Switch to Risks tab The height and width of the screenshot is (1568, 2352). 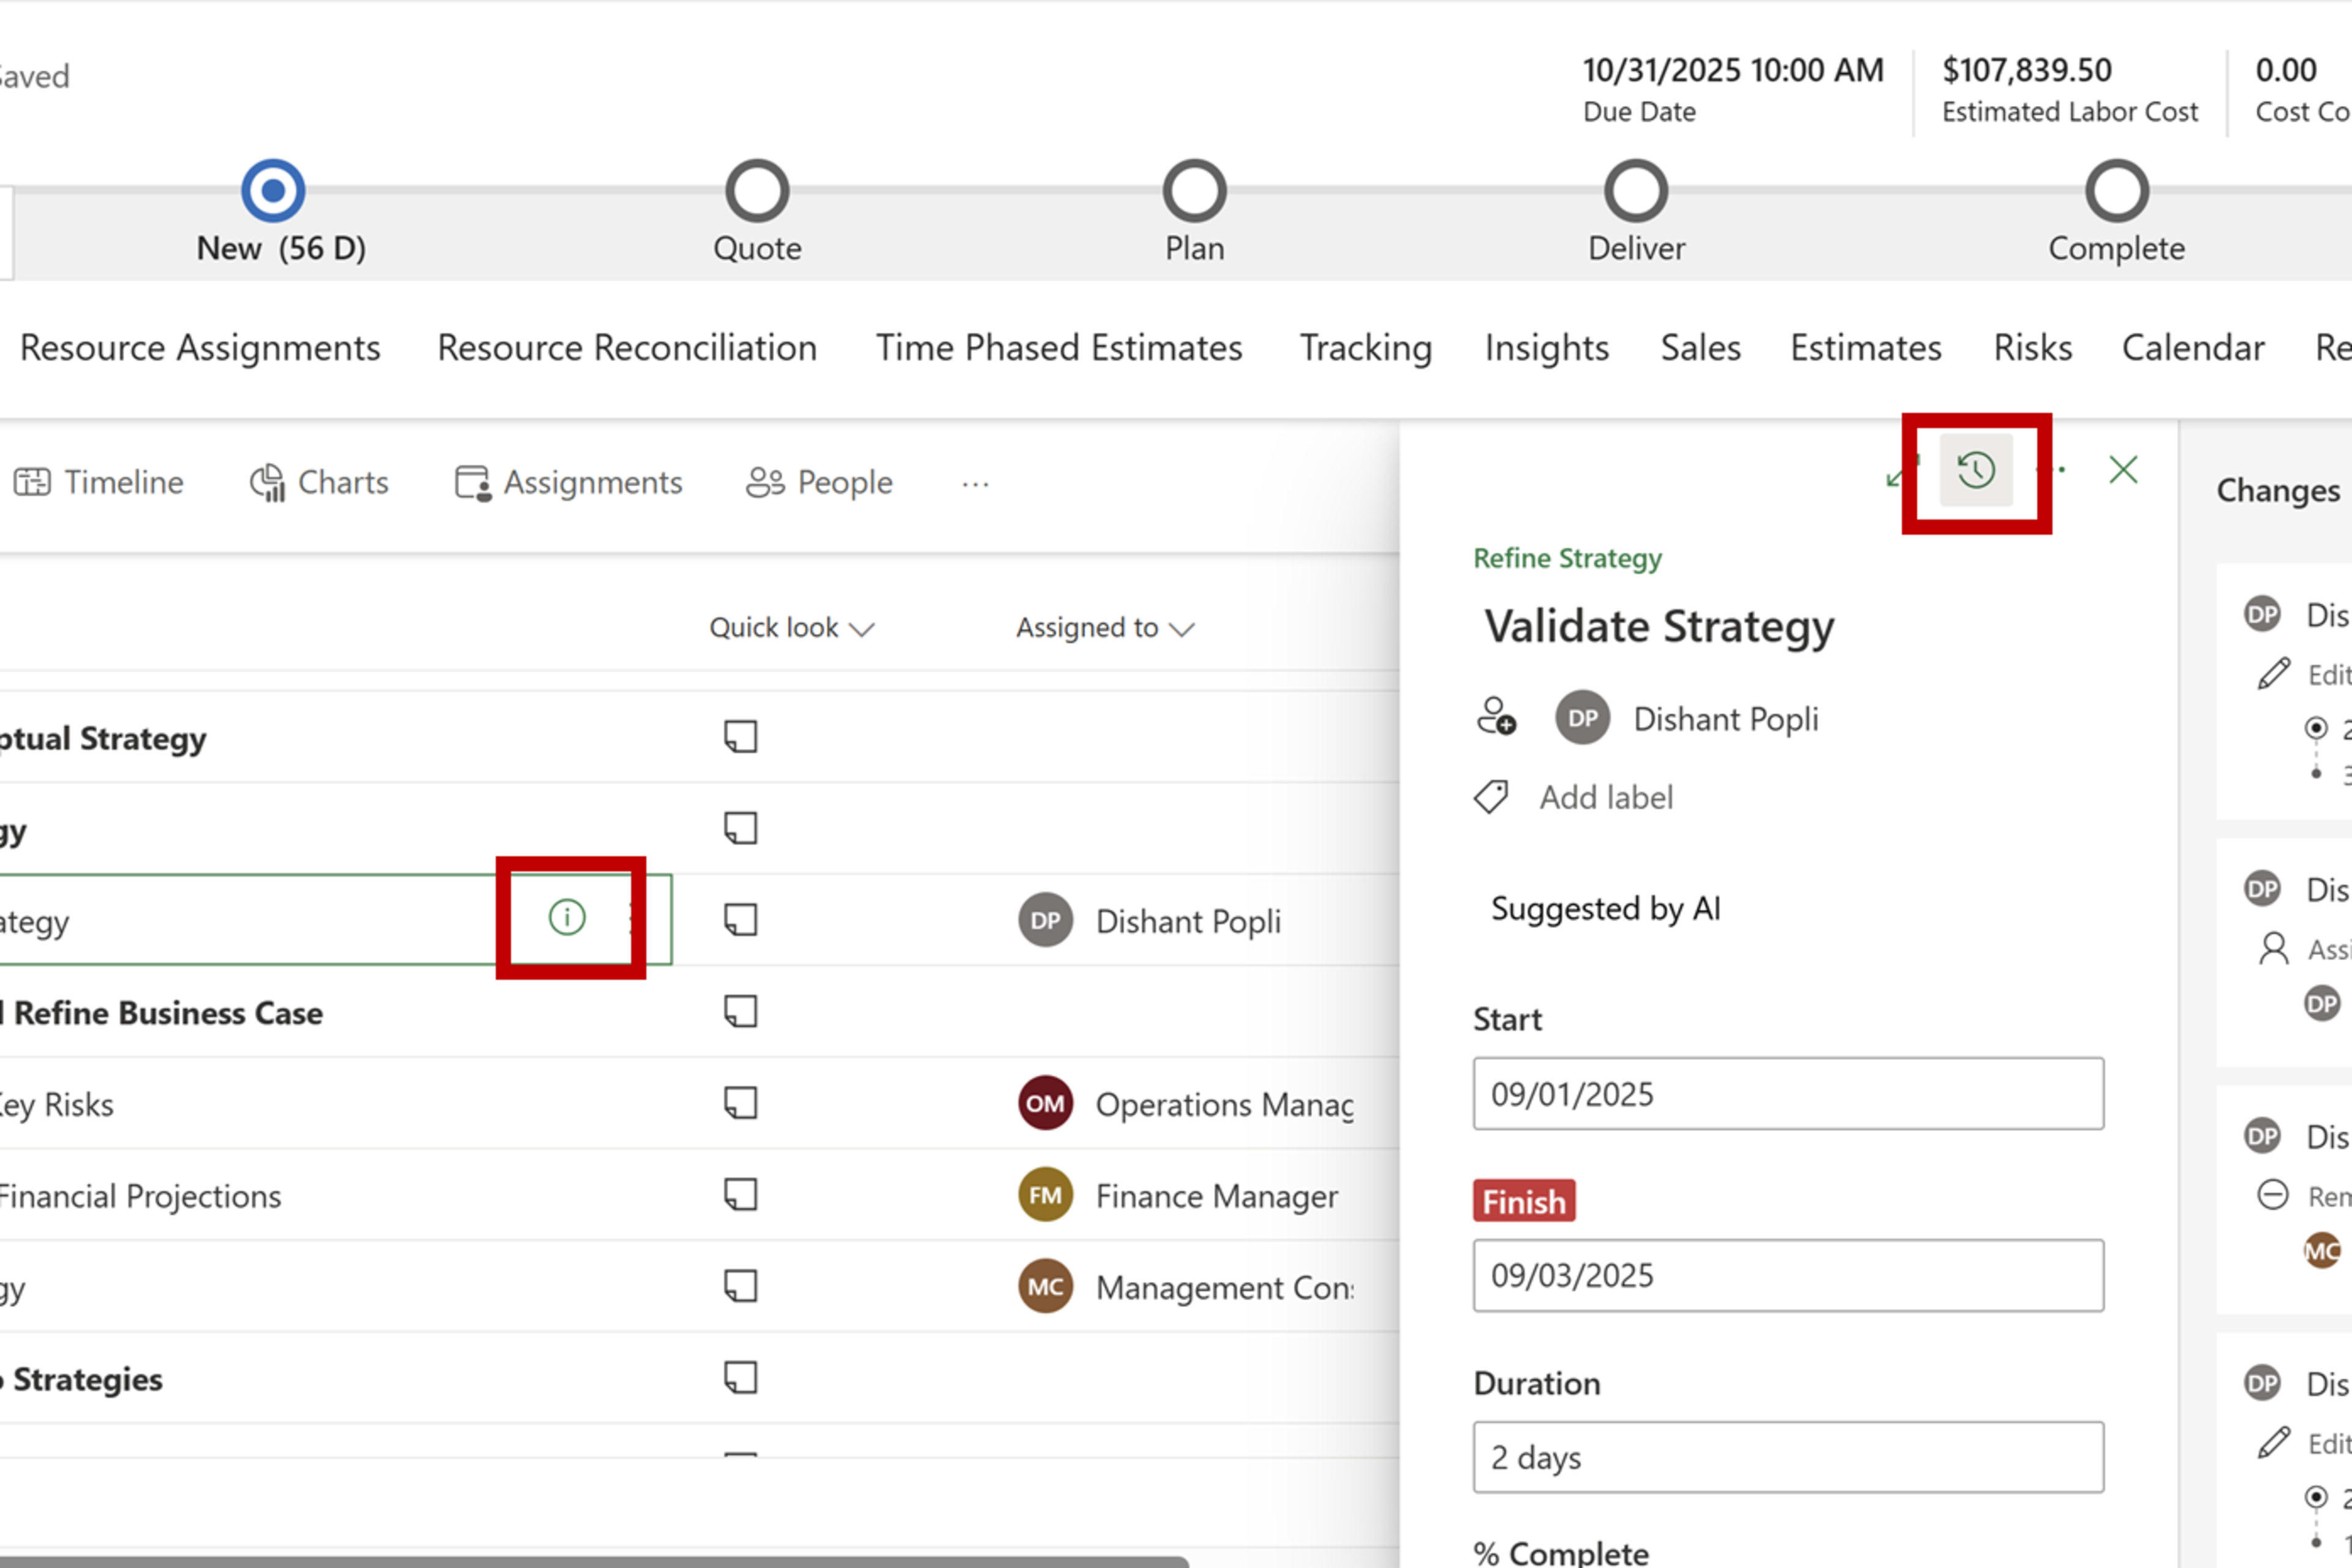(x=2033, y=348)
